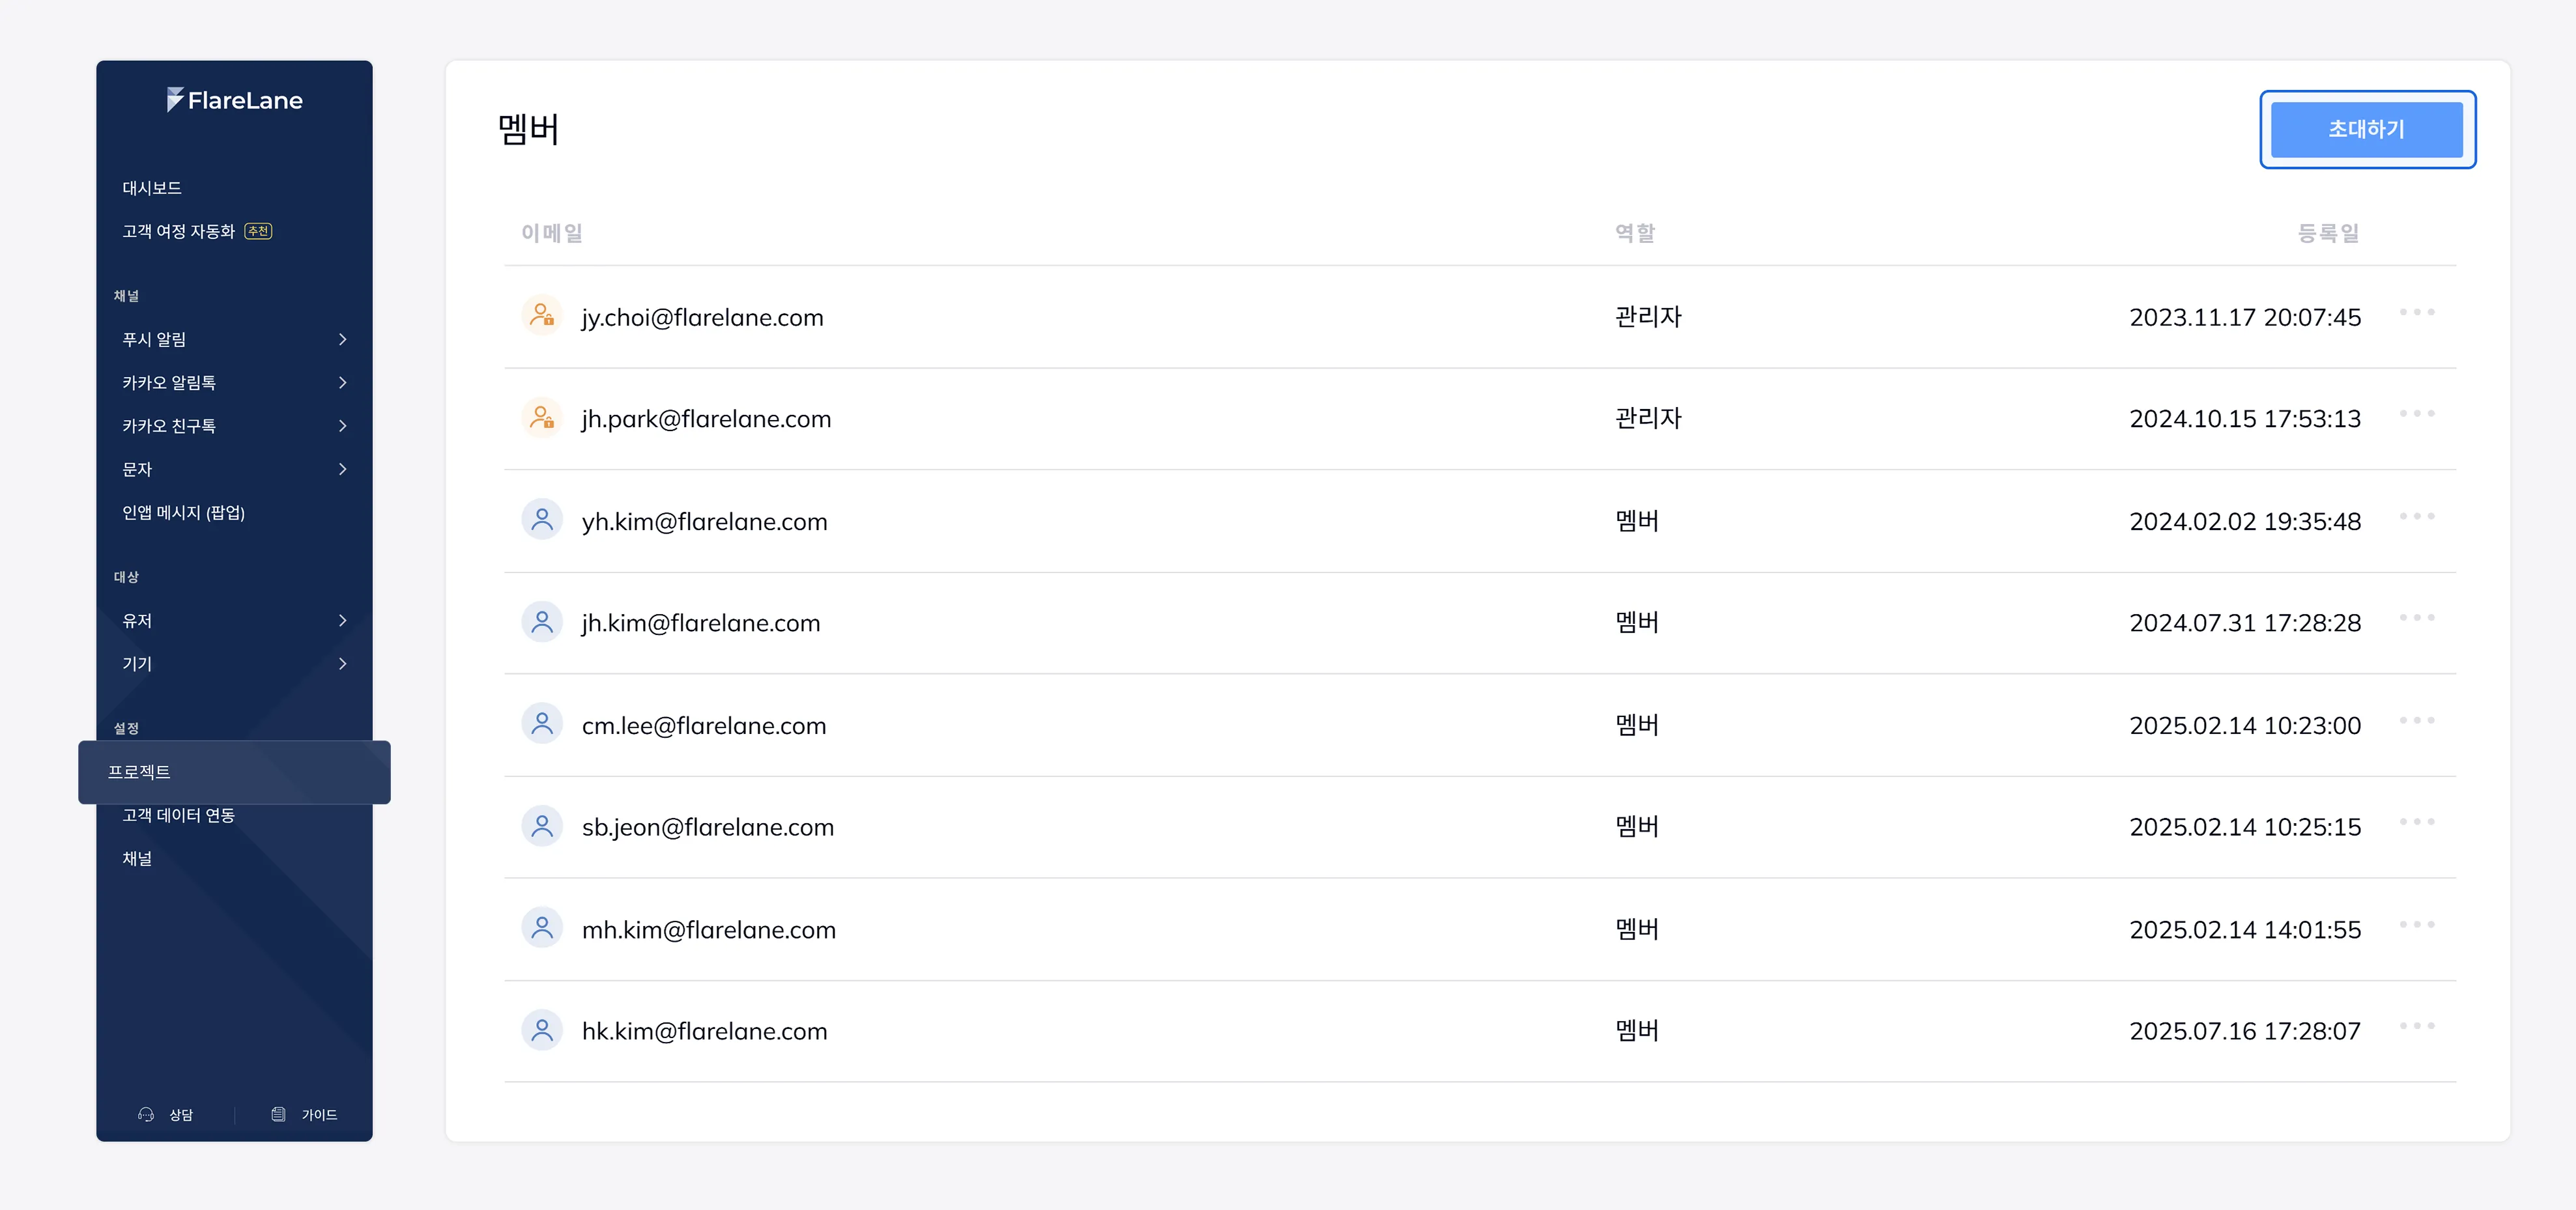Click date 2024.07.31 17:28:28
2576x1210 pixels.
(x=2245, y=623)
